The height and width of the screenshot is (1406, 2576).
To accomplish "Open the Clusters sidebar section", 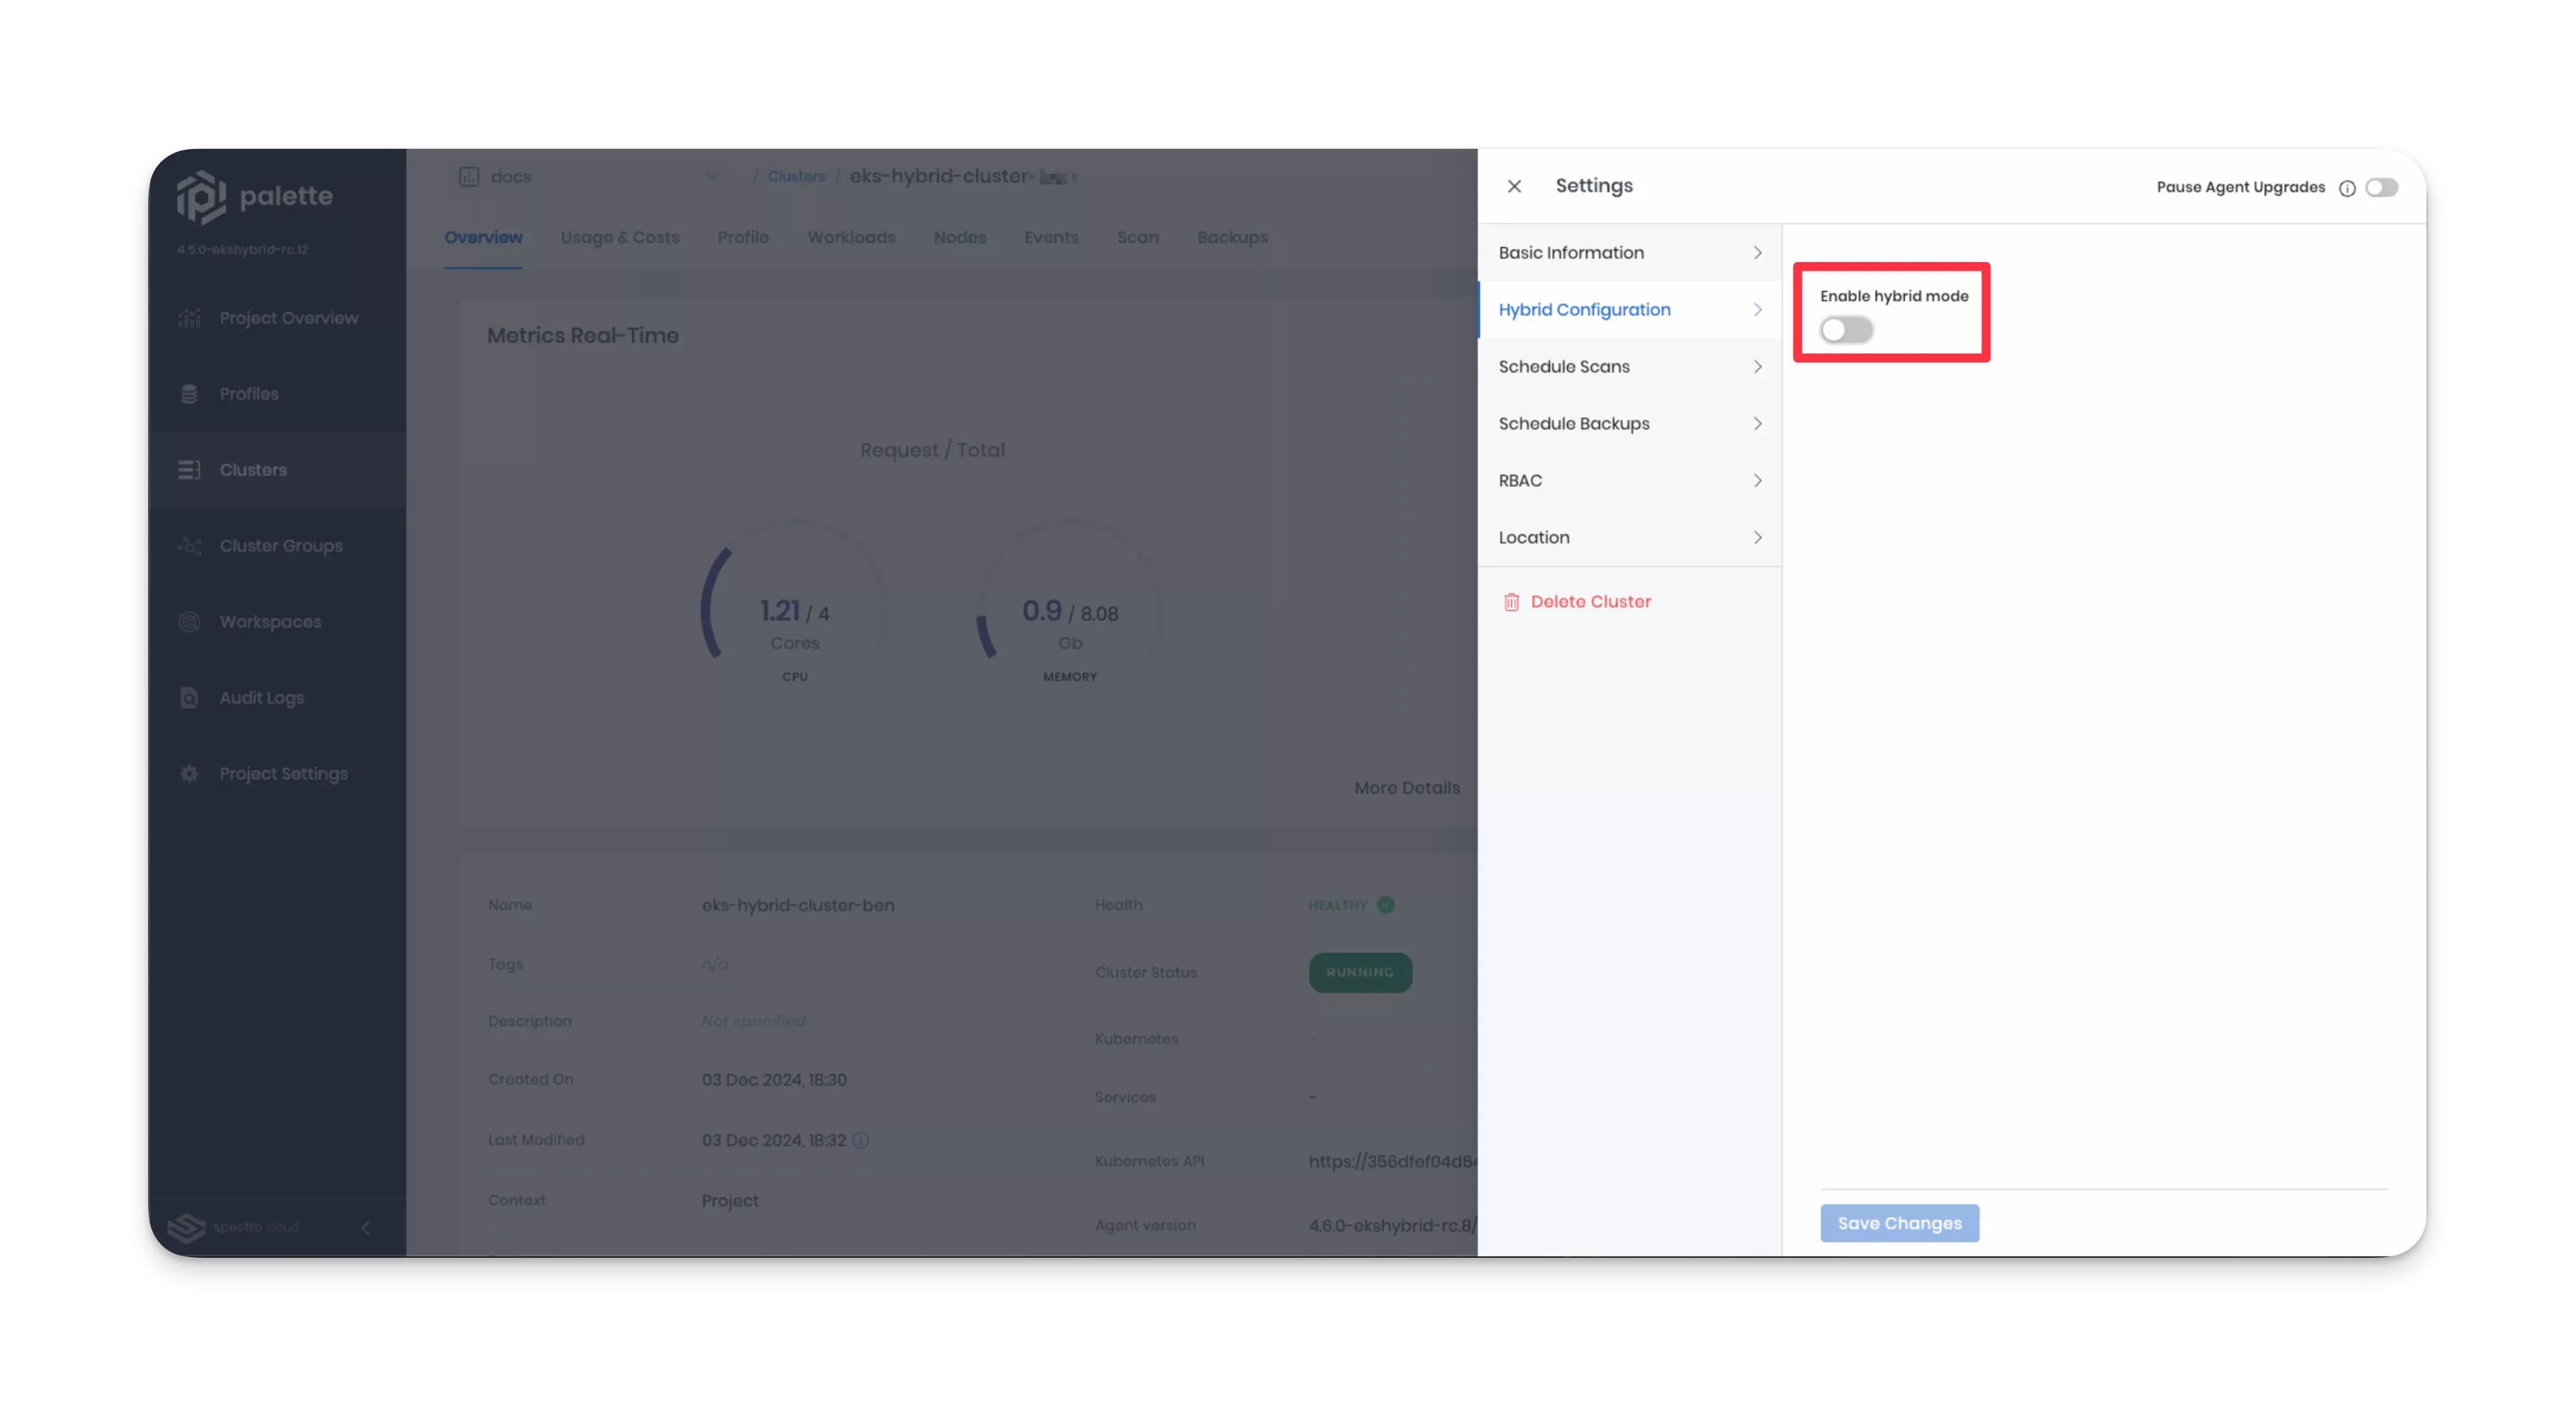I will point(252,469).
